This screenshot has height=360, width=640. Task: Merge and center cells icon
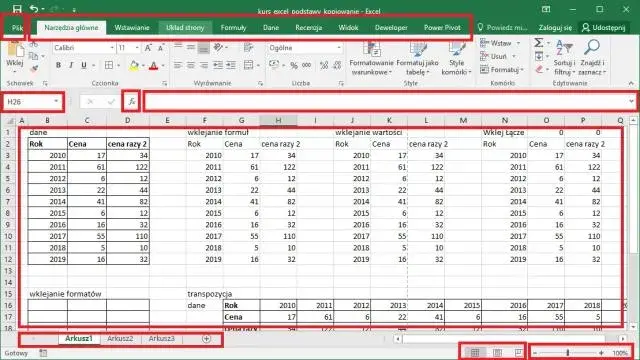click(249, 65)
